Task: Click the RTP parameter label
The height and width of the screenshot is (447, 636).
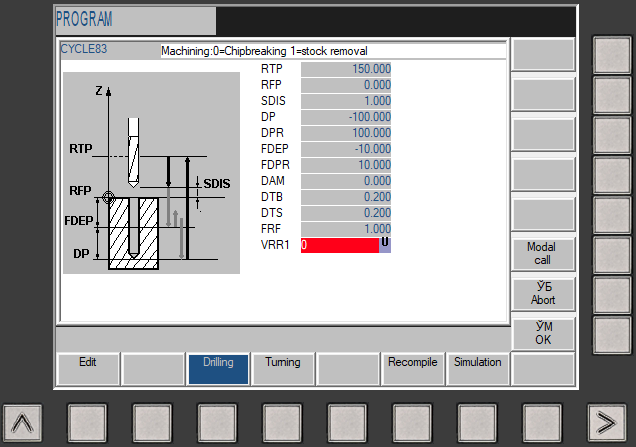Action: 272,69
